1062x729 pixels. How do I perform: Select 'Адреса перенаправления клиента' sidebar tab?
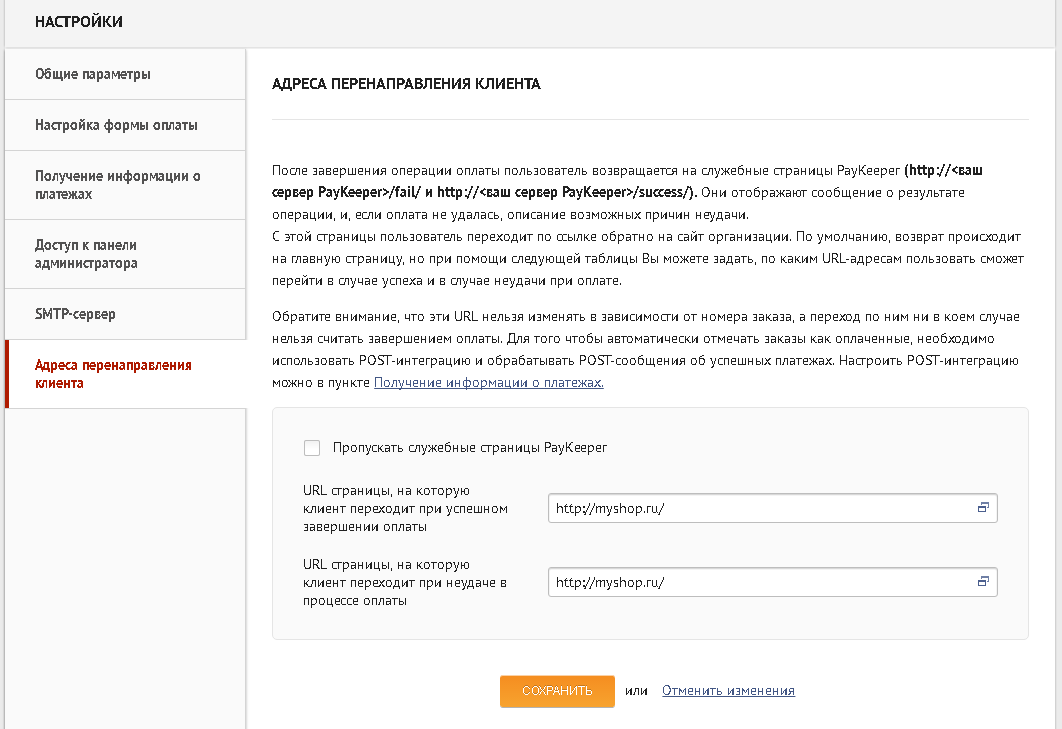[x=113, y=374]
